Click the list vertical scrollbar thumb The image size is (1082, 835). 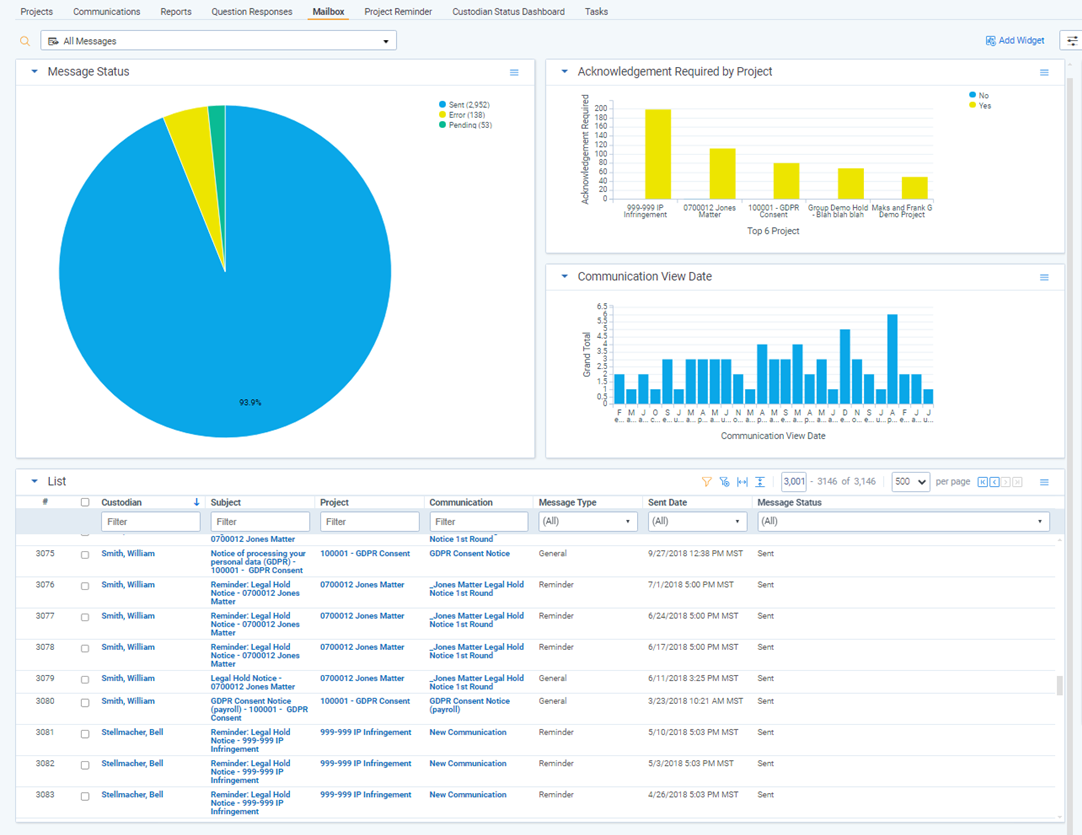click(x=1060, y=685)
